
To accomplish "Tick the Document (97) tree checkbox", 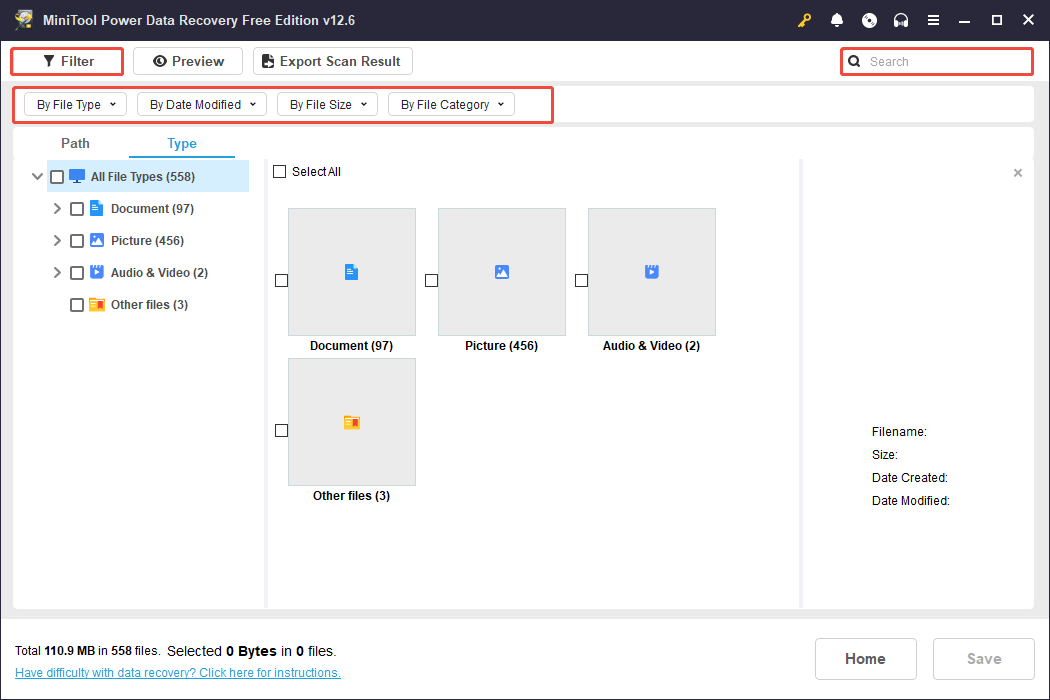I will 77,209.
